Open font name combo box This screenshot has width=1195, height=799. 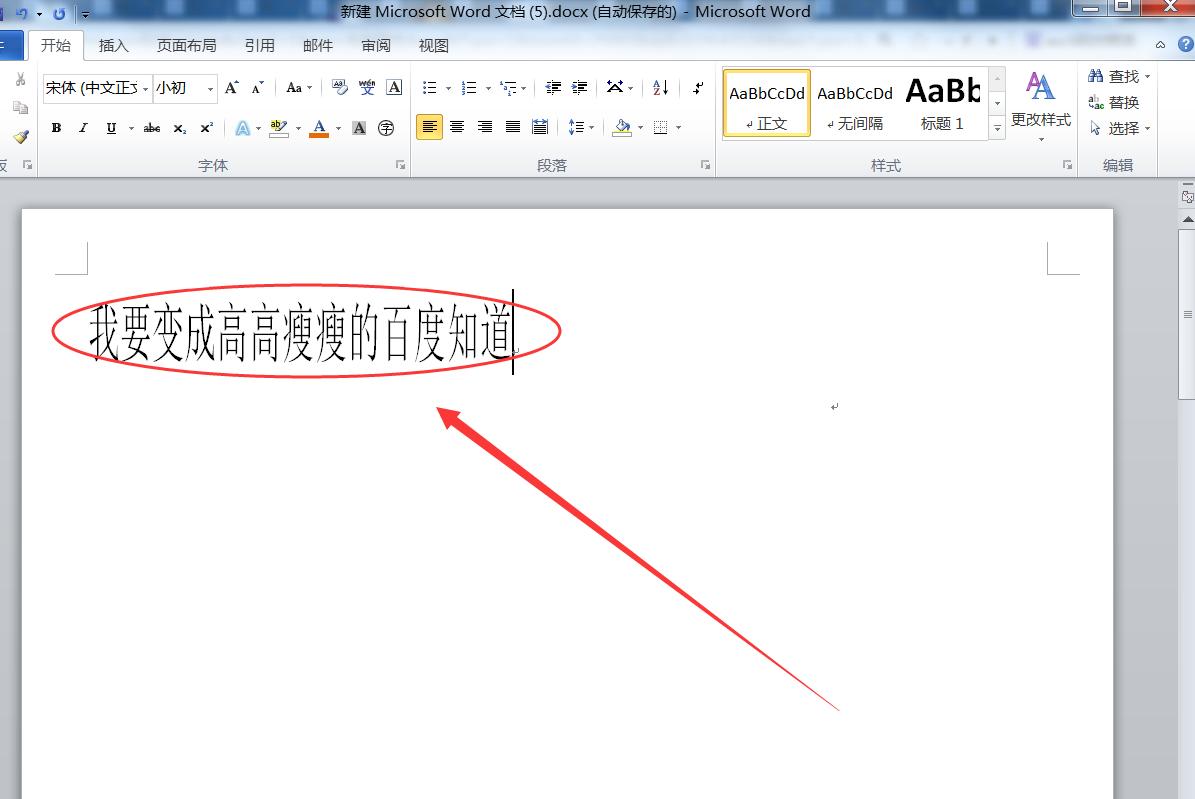tap(97, 88)
